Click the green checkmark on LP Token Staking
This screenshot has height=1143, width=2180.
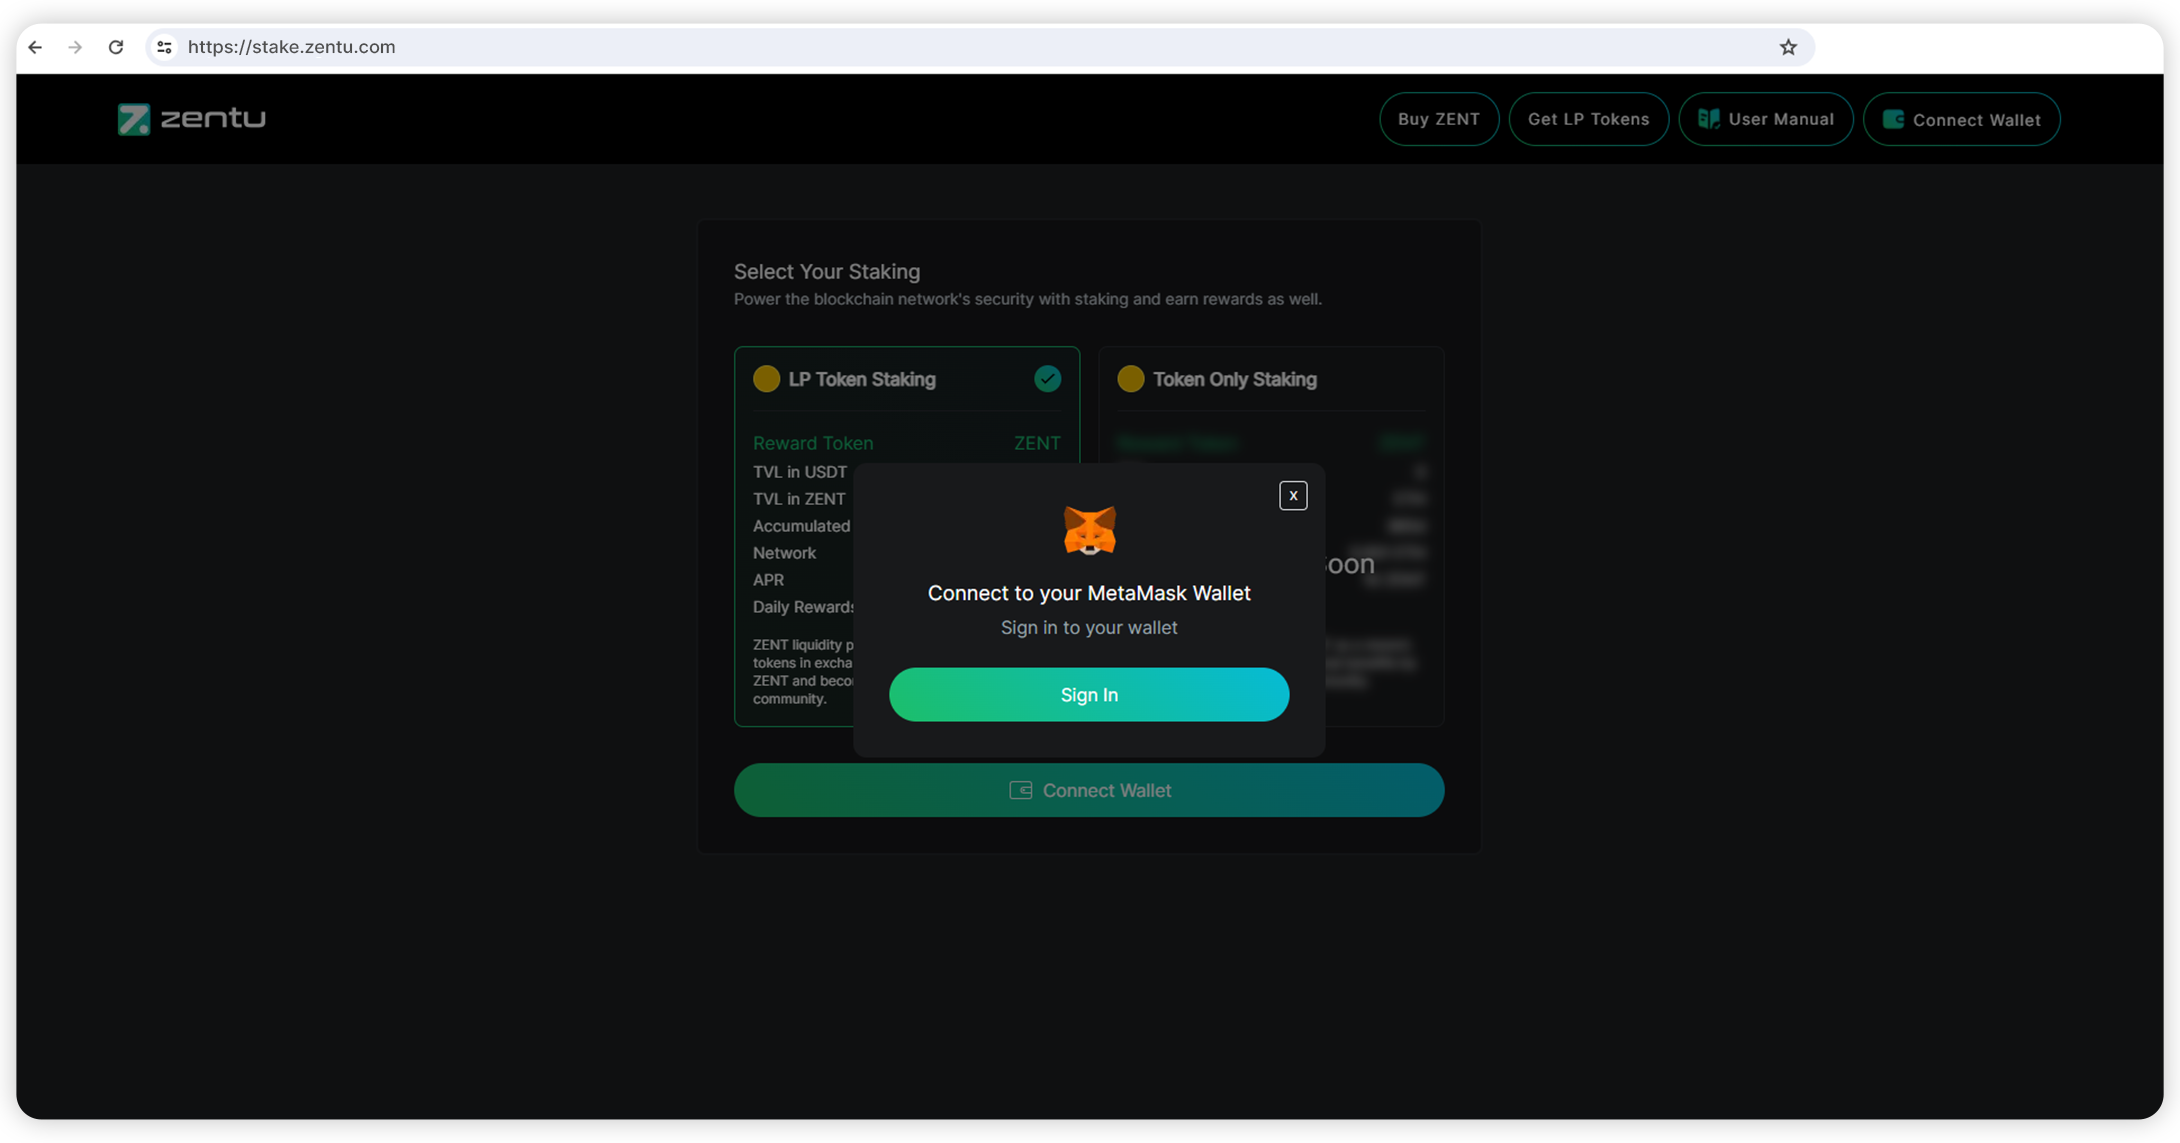click(x=1047, y=379)
